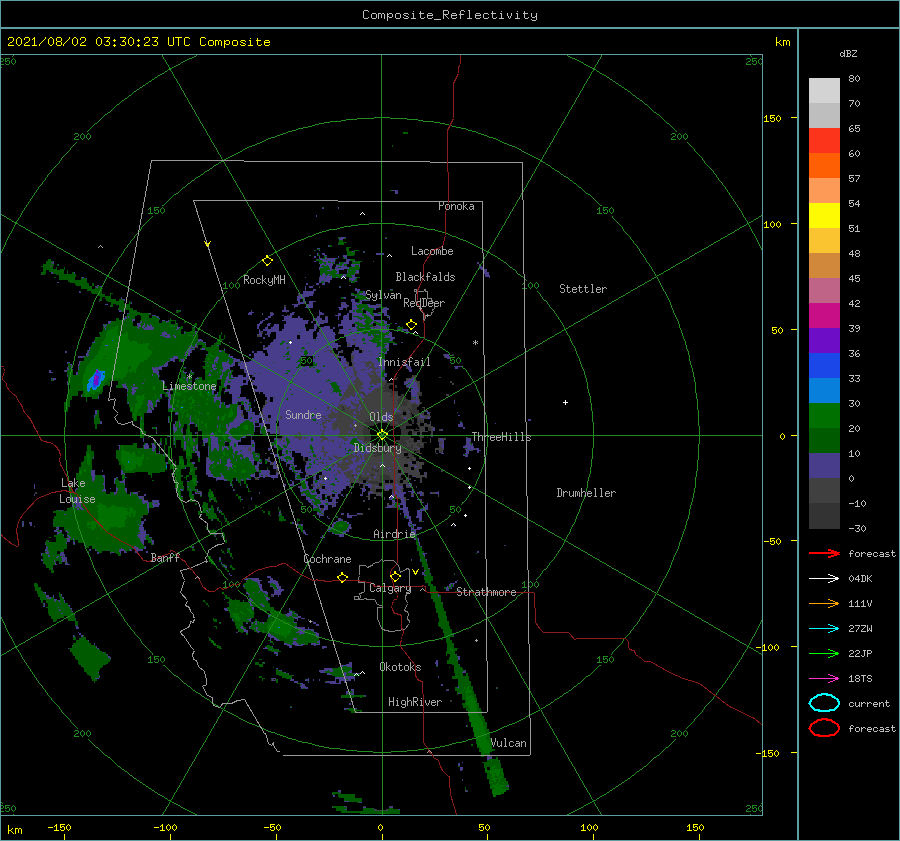
Task: Click the Innisfail city label
Action: pyautogui.click(x=404, y=362)
